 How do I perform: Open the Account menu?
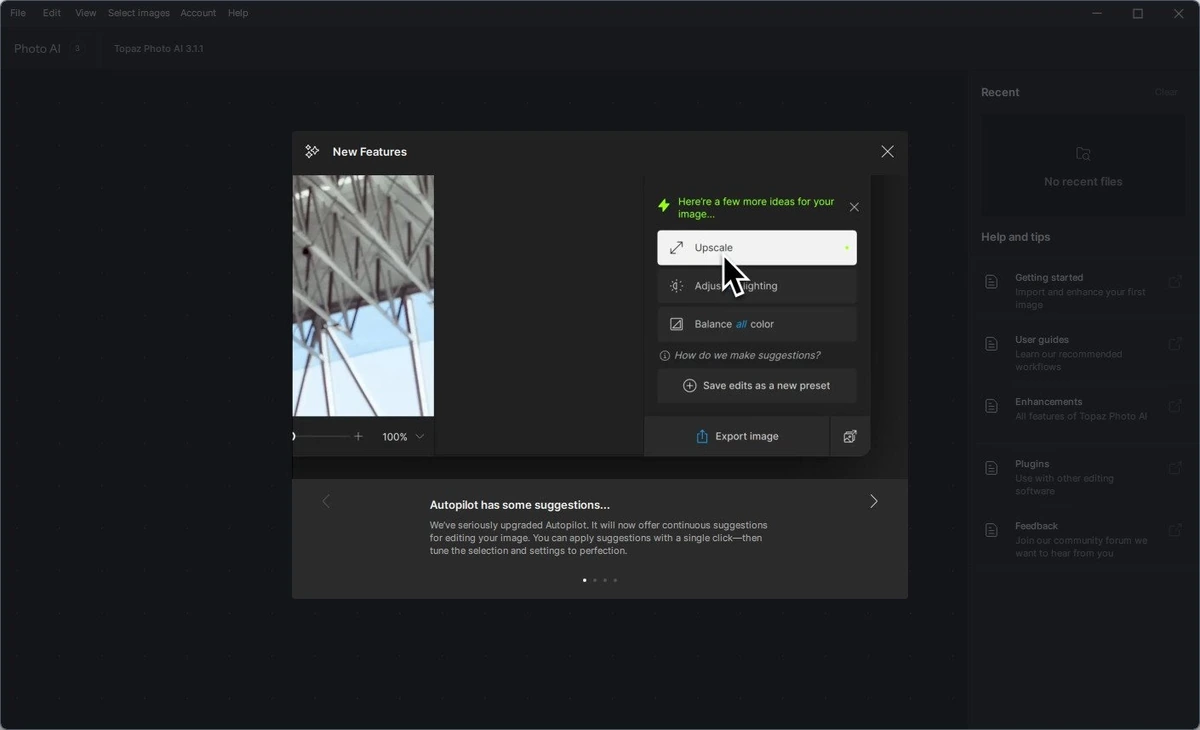[198, 13]
